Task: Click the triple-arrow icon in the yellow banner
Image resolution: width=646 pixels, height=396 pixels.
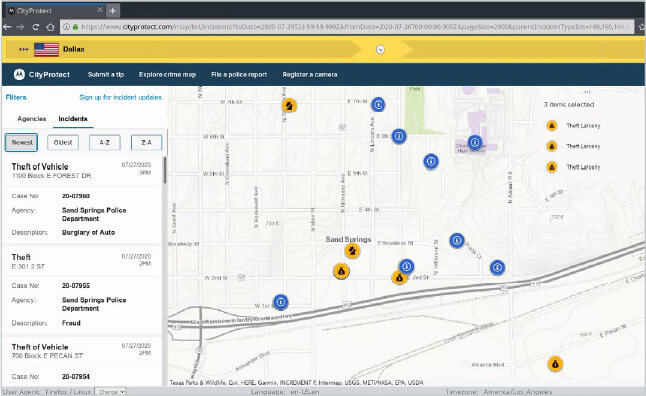Action: pos(23,49)
